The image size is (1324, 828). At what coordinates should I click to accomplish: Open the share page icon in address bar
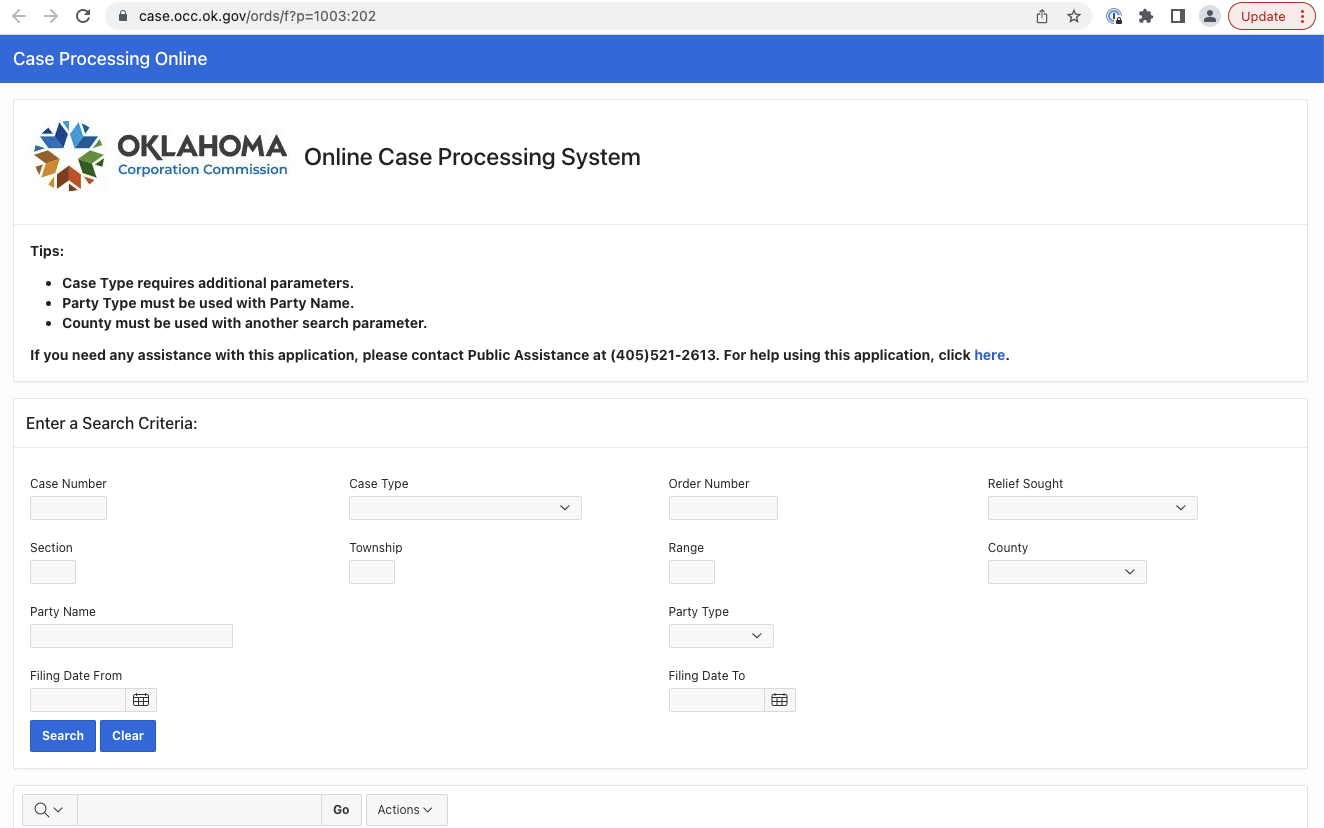pyautogui.click(x=1042, y=16)
